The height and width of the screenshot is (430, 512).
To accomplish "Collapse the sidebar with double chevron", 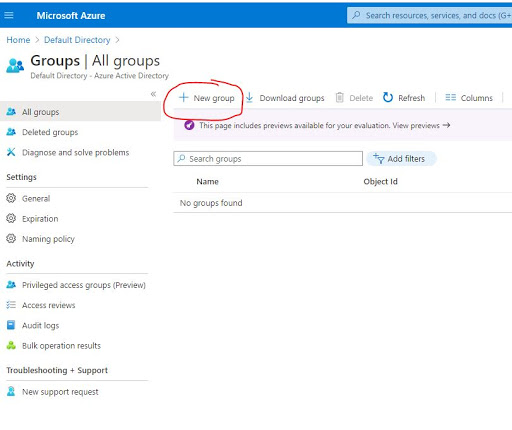I will (153, 94).
